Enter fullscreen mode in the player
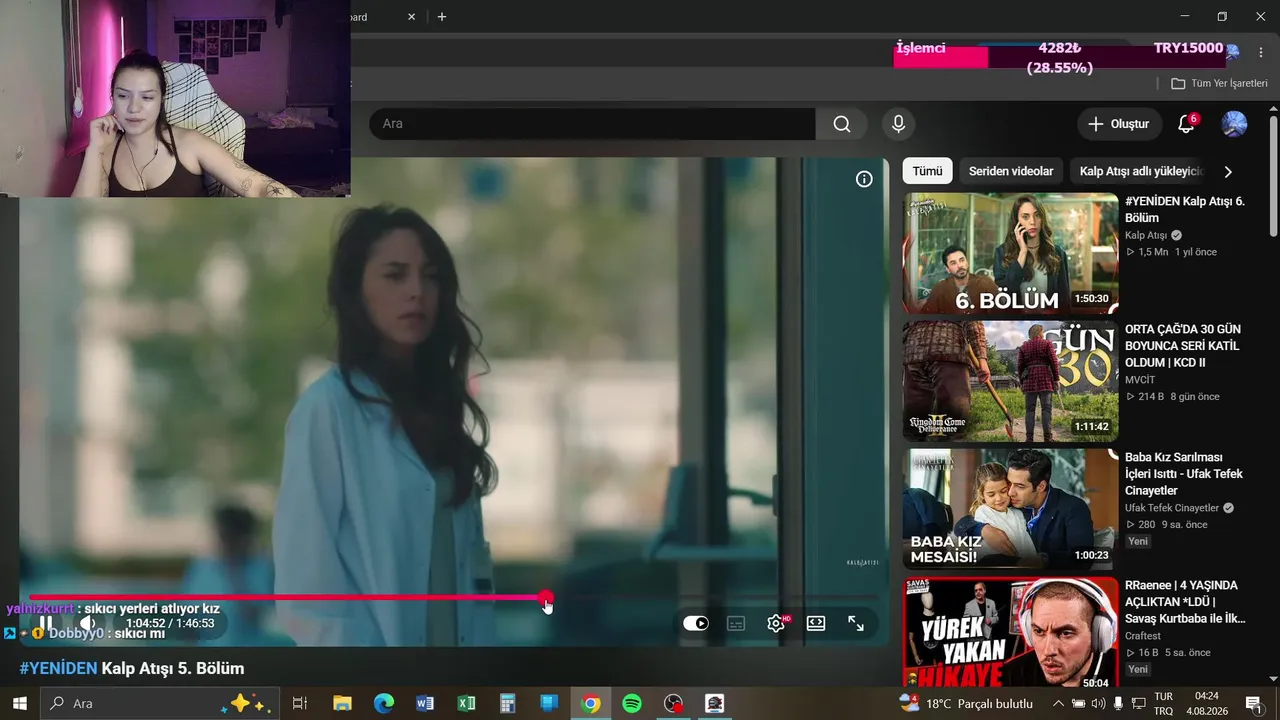Screen dimensions: 1280x720 click(856, 623)
